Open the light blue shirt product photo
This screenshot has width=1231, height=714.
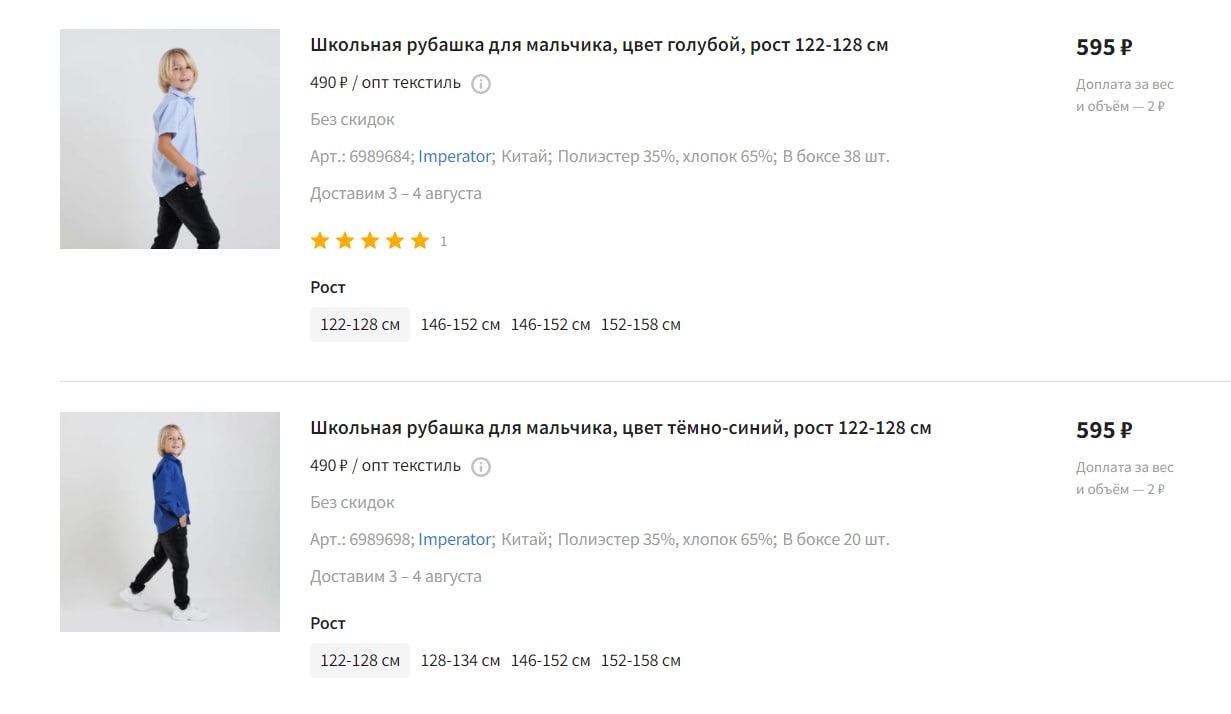click(x=170, y=139)
